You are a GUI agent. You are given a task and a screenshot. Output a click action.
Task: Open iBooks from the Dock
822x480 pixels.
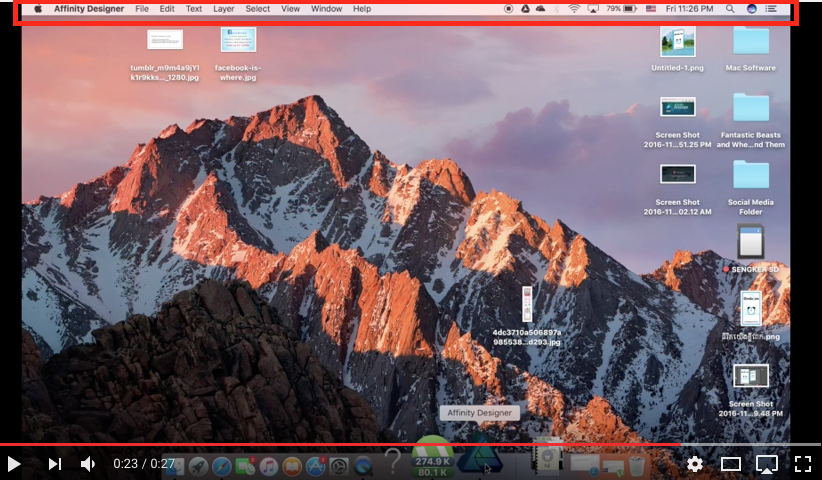292,466
